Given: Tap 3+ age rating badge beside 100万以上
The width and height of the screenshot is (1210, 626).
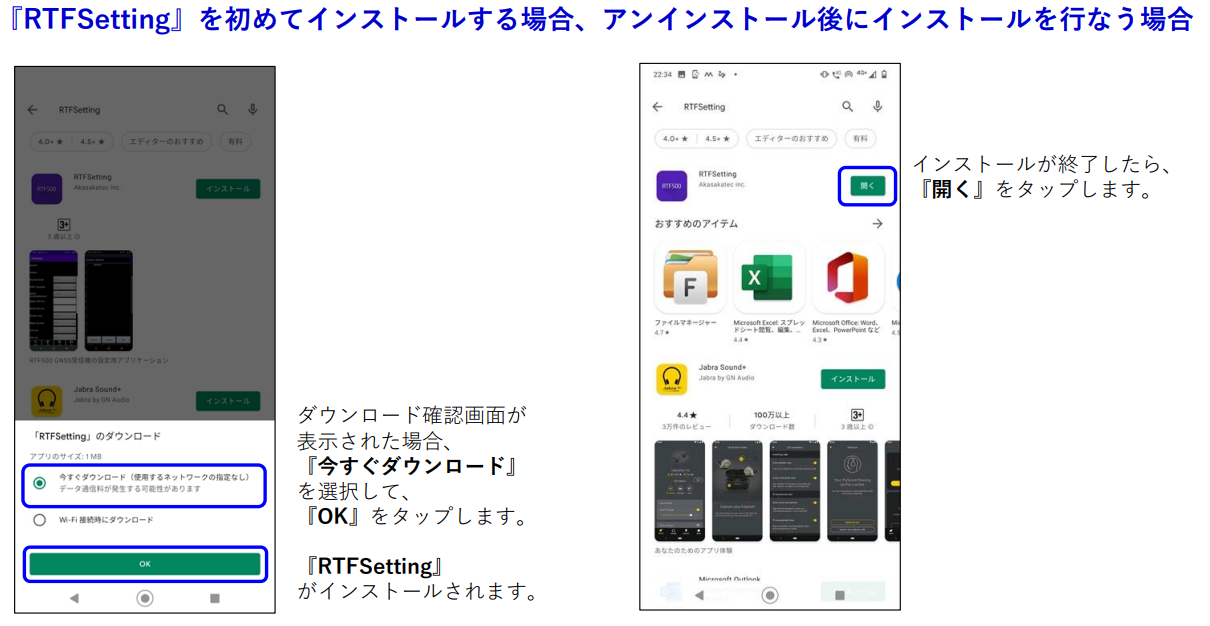Looking at the screenshot, I should click(857, 415).
